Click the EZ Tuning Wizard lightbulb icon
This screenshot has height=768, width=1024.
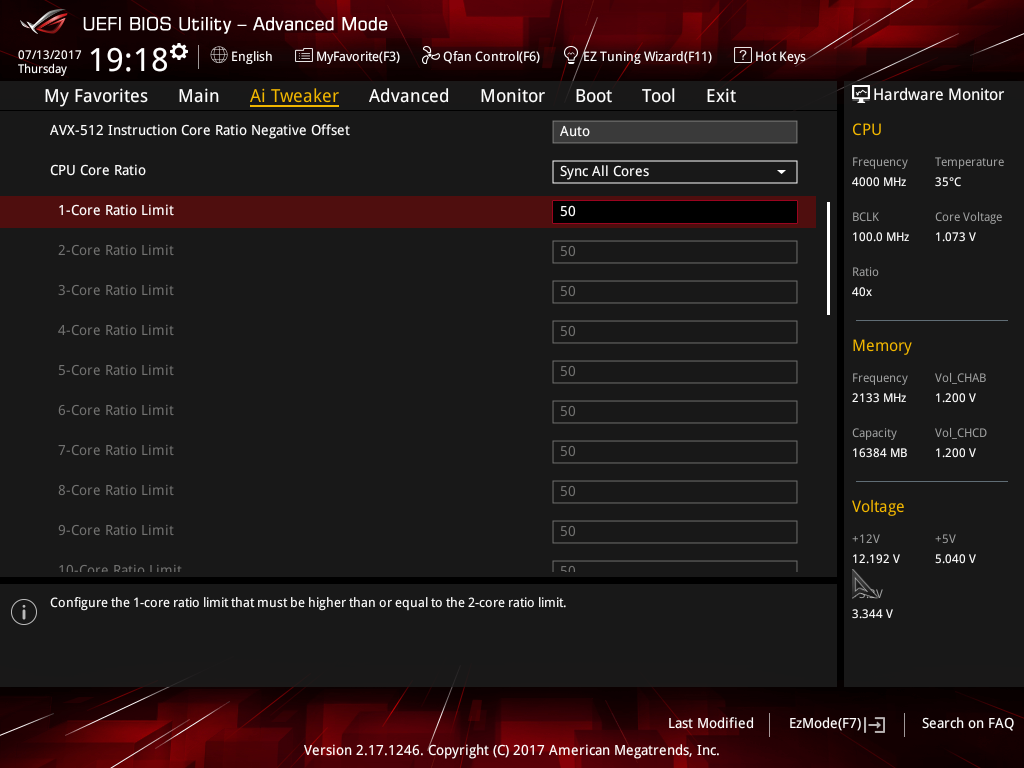[x=570, y=56]
